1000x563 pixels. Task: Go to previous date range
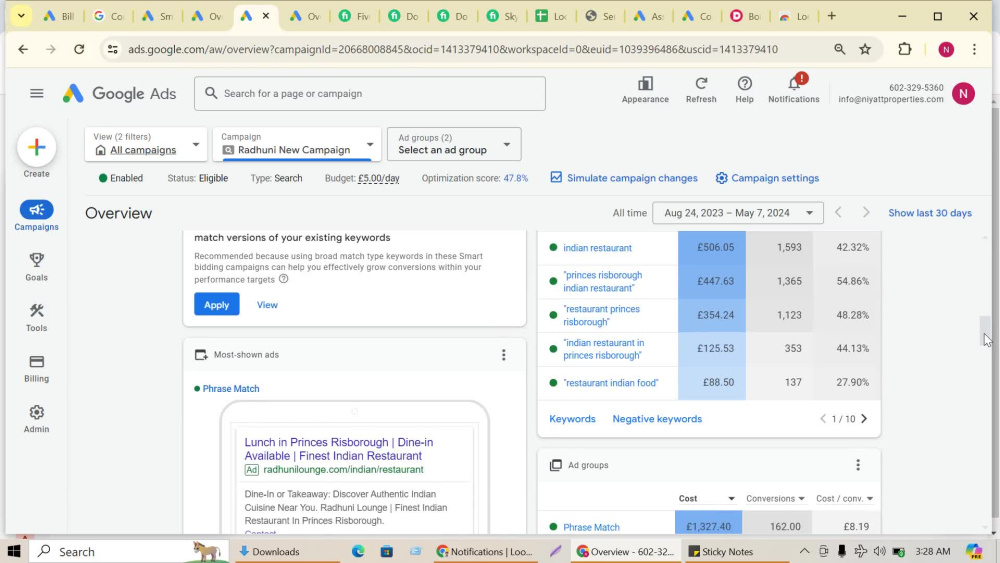838,213
